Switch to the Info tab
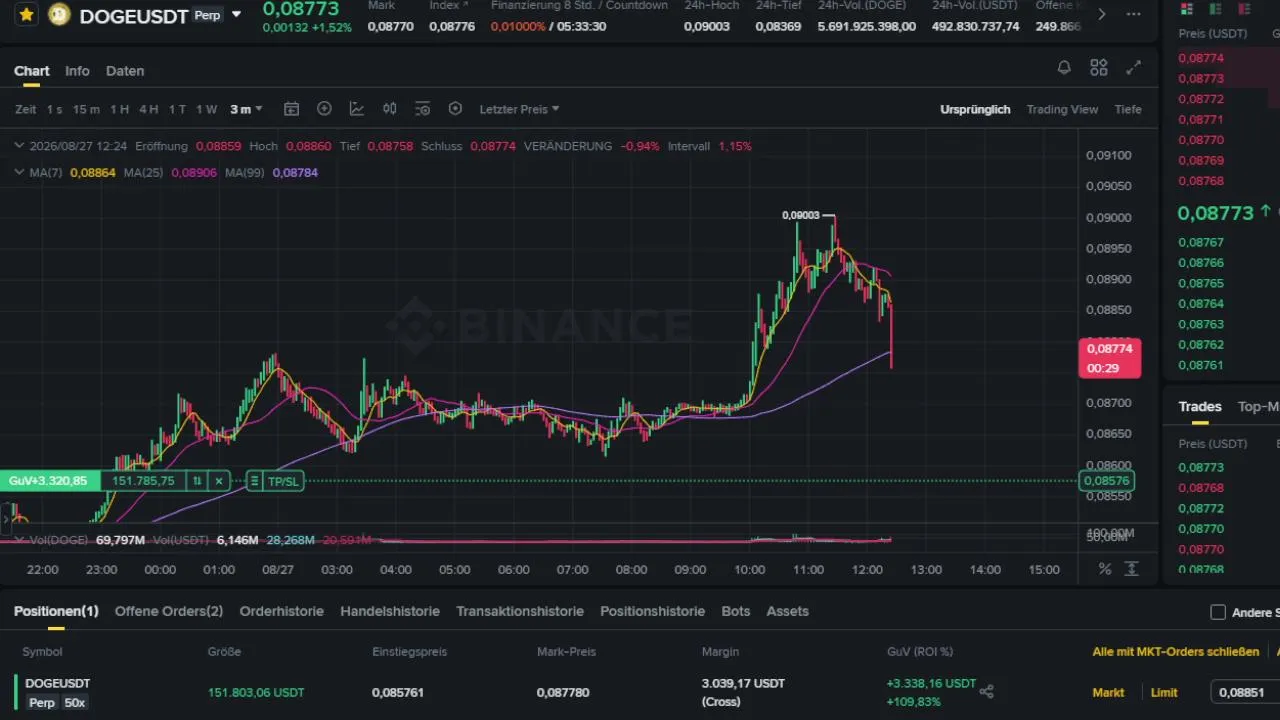 coord(77,71)
